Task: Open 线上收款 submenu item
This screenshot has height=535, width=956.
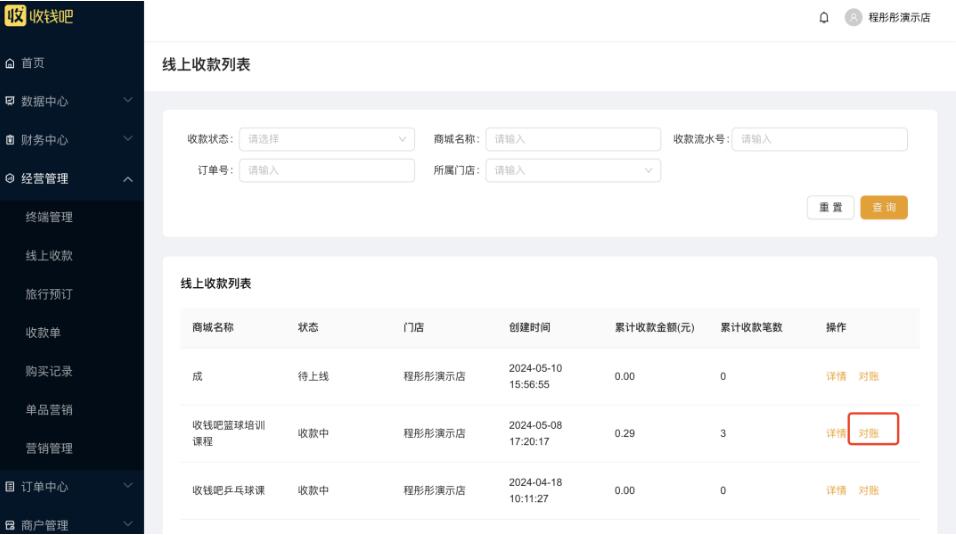Action: 49,256
